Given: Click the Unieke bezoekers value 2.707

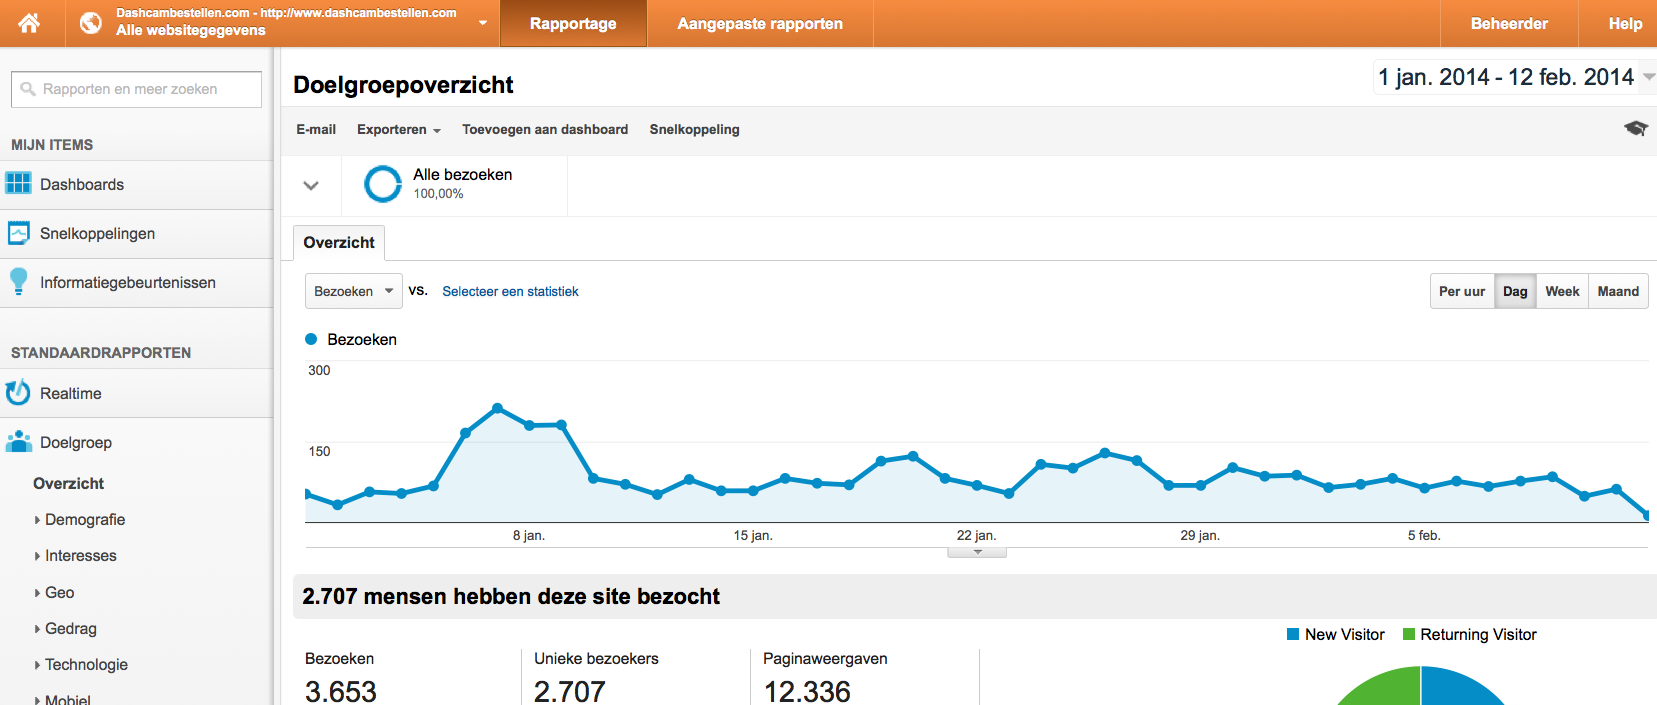Looking at the screenshot, I should (x=570, y=691).
